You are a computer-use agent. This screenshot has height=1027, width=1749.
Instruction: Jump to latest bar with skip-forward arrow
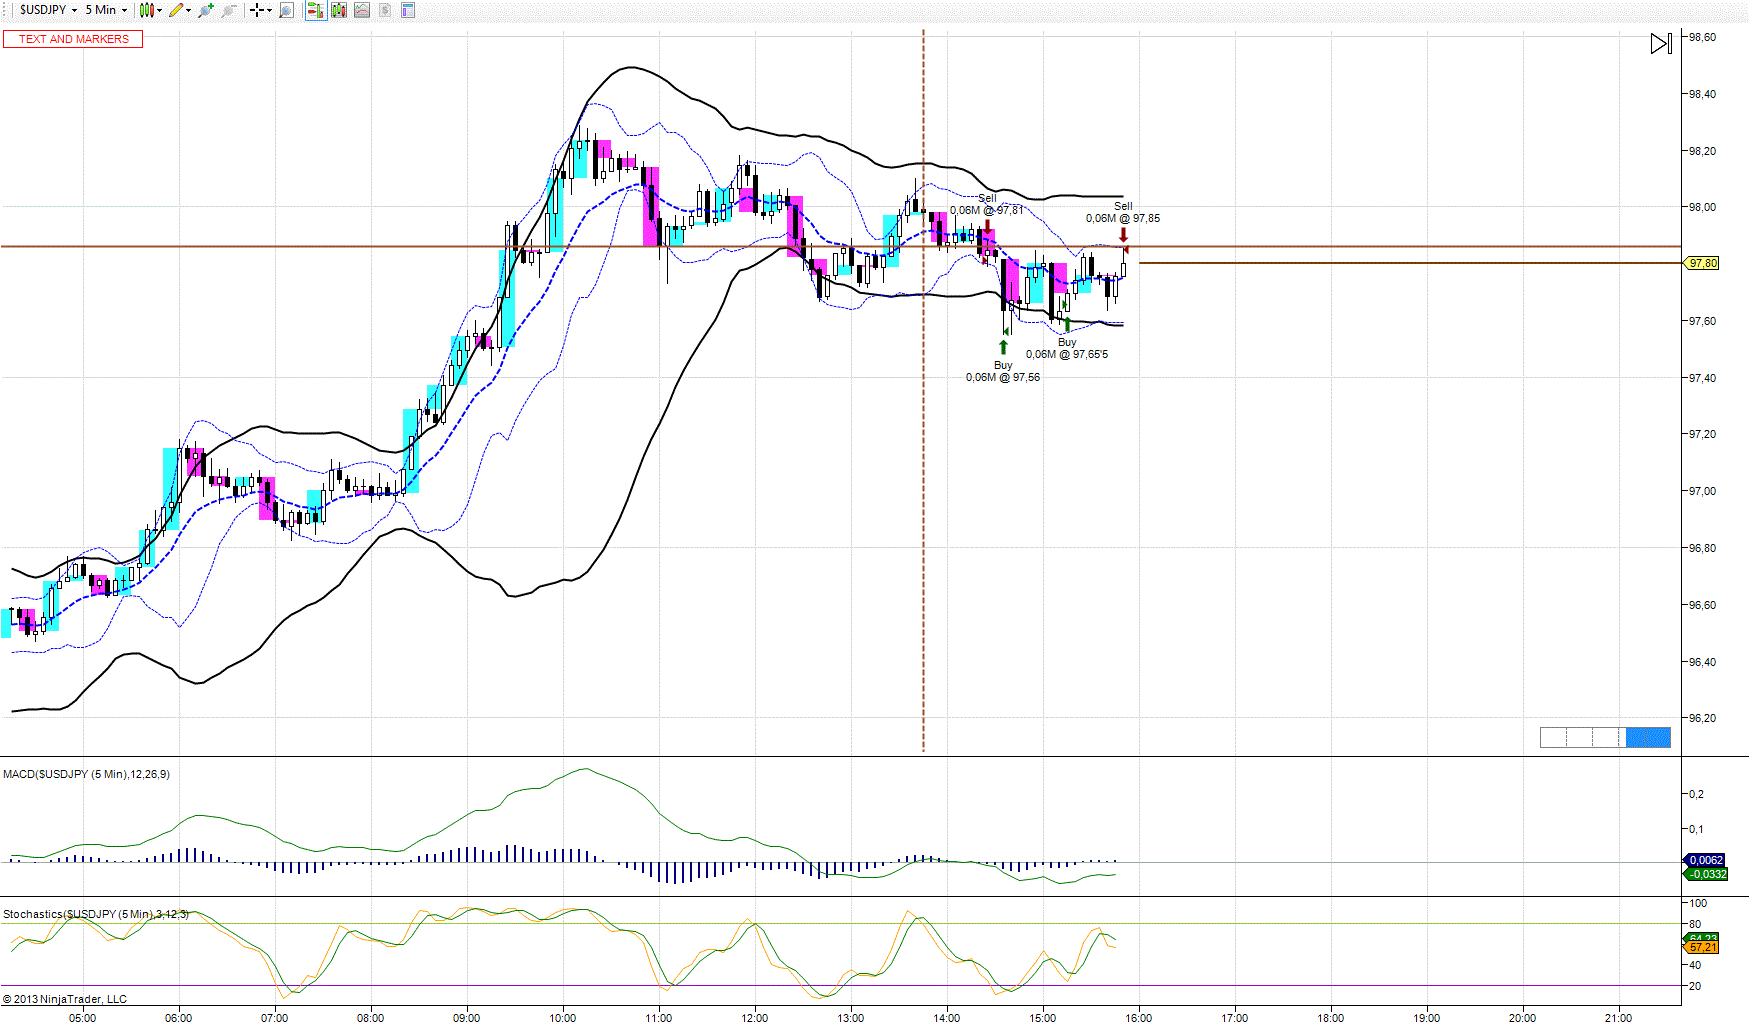(x=1660, y=44)
